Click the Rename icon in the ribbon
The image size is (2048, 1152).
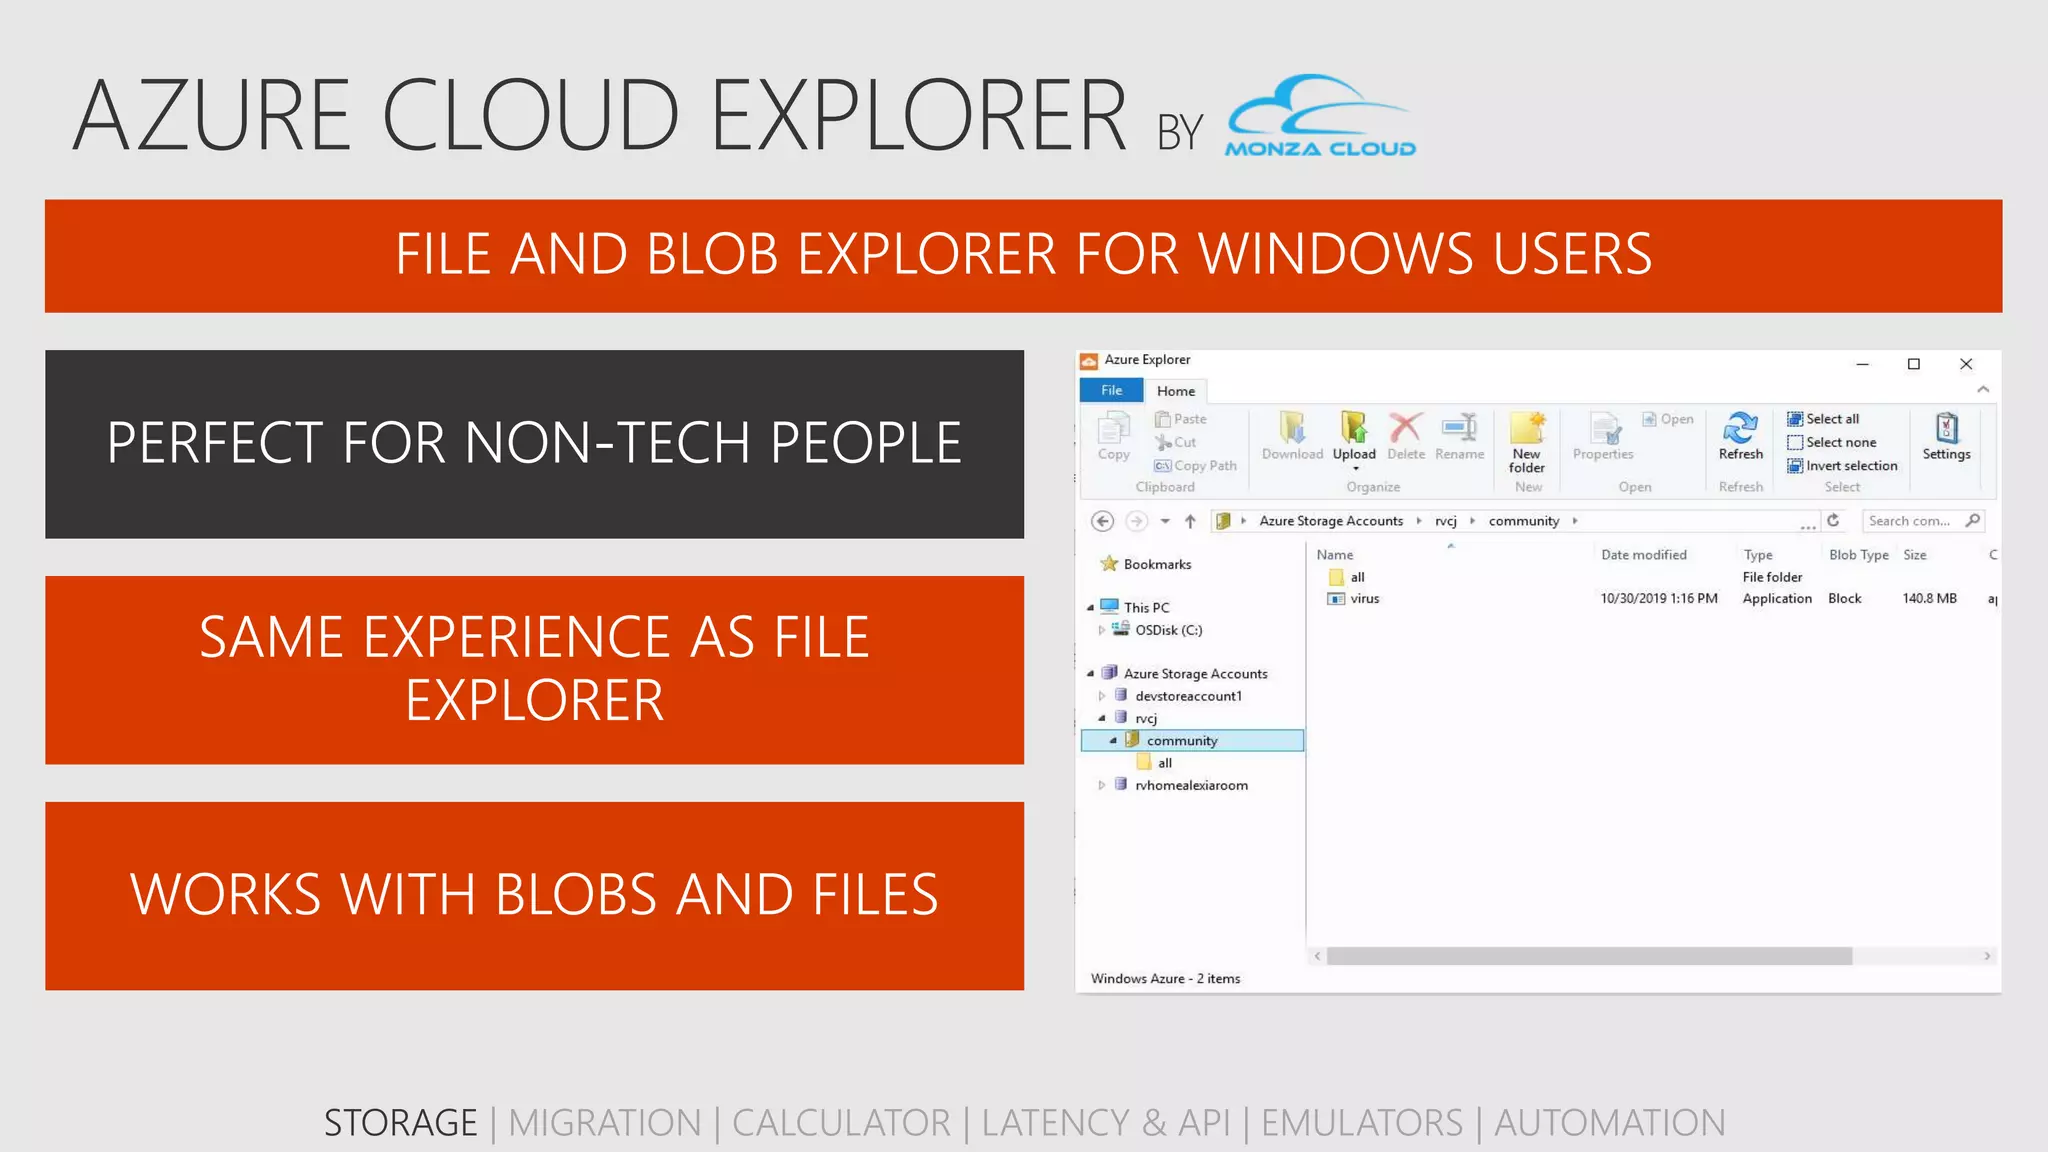click(x=1459, y=429)
